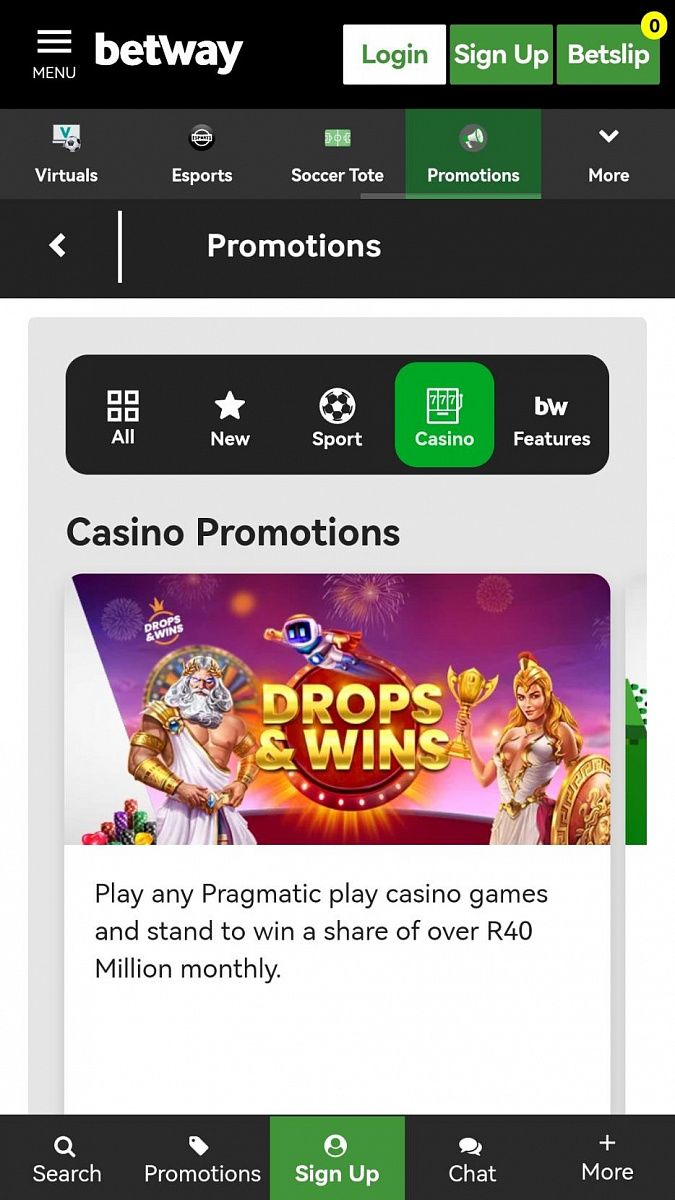
Task: Open the hamburger MENU icon
Action: [54, 54]
